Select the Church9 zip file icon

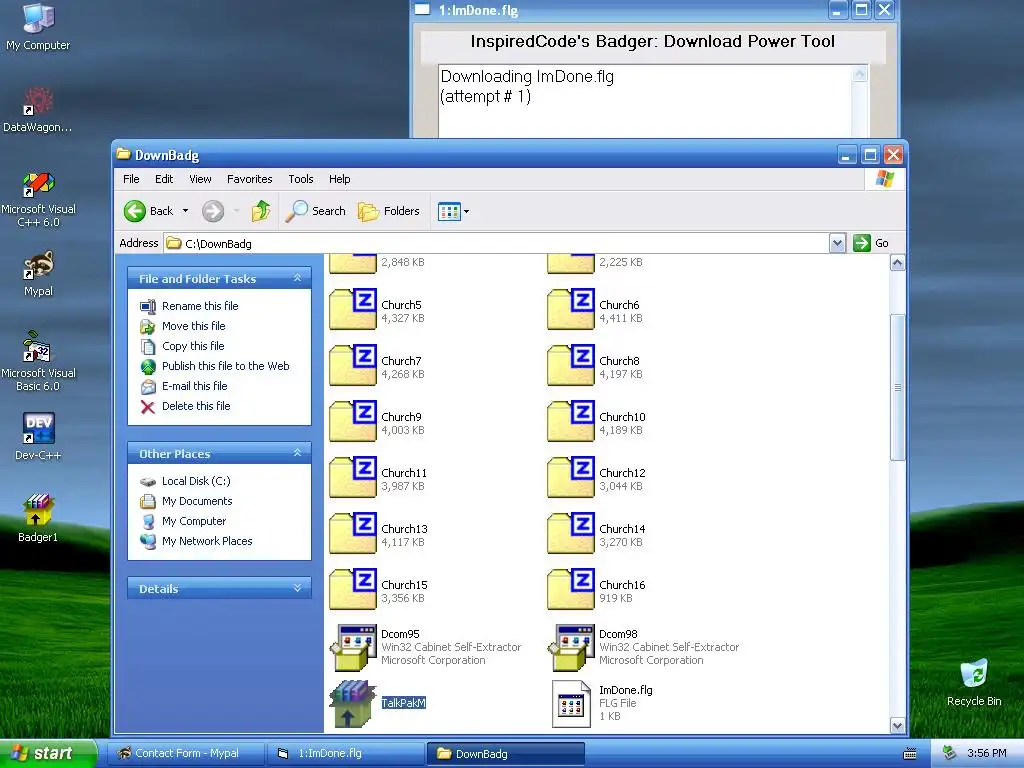tap(353, 422)
